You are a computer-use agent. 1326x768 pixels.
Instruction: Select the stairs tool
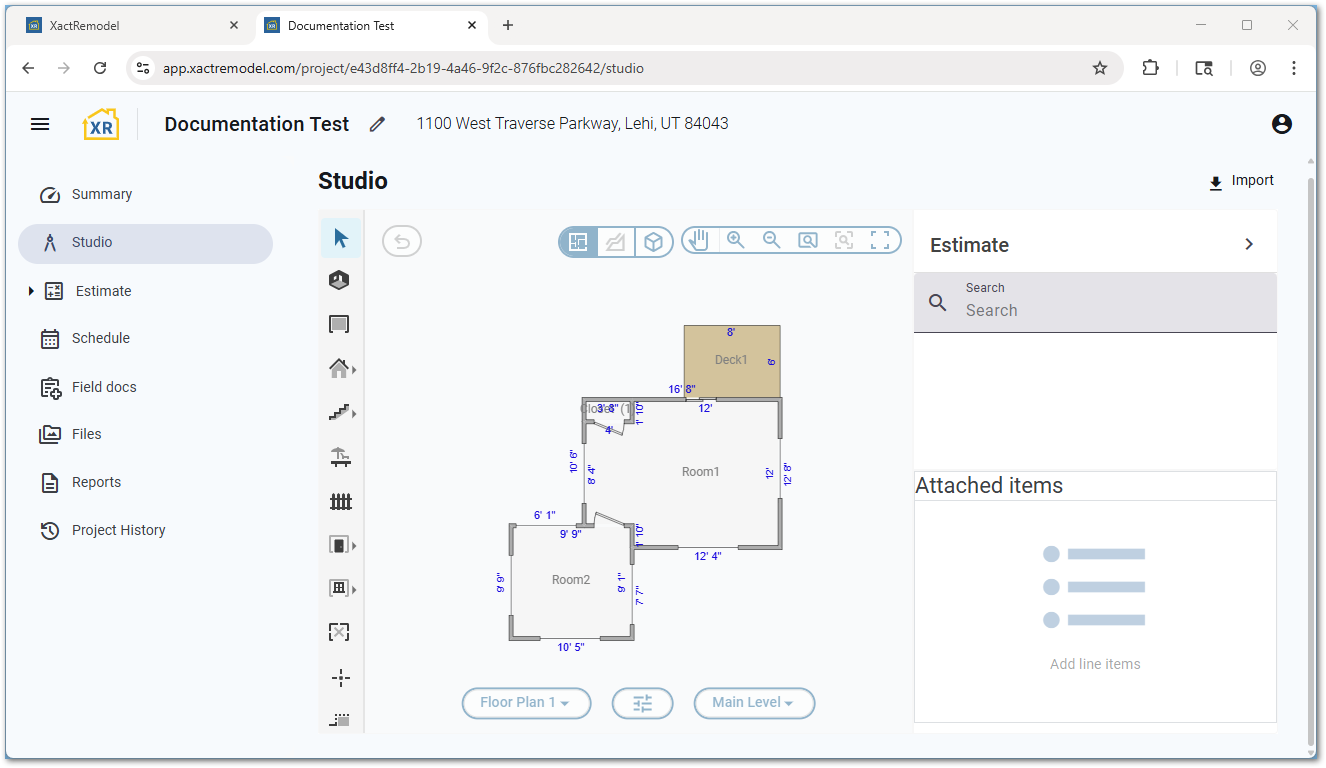coord(340,412)
